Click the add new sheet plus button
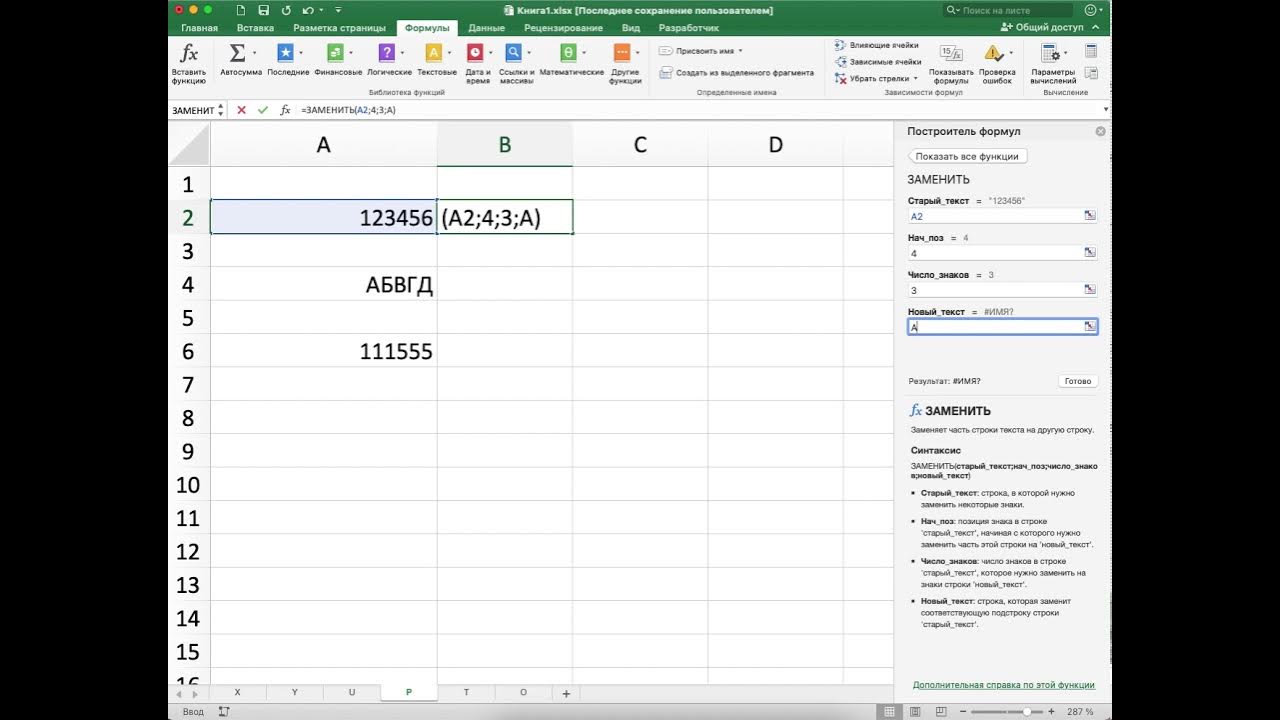The image size is (1280, 720). coord(566,693)
